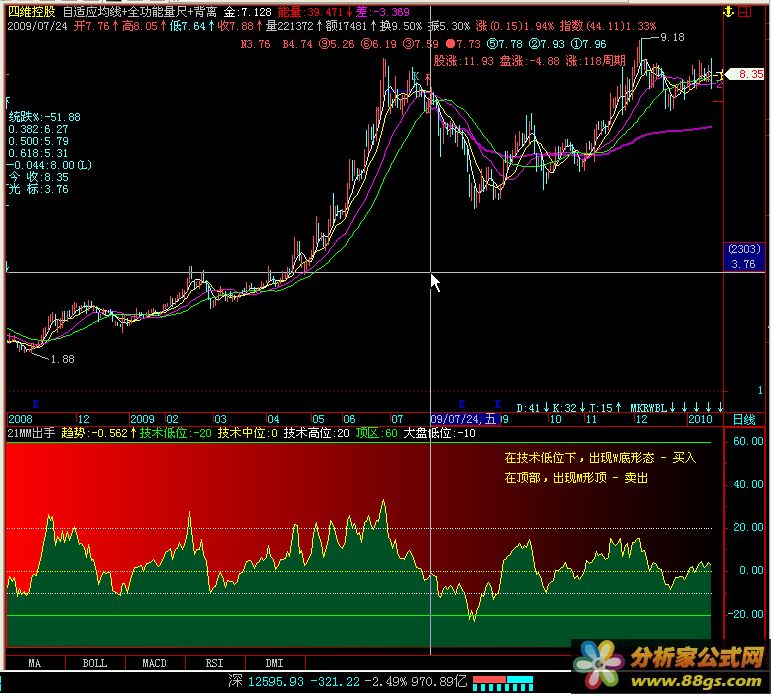Click the 大盘低位:-10 label
Image resolution: width=773 pixels, height=696 pixels.
[x=440, y=433]
